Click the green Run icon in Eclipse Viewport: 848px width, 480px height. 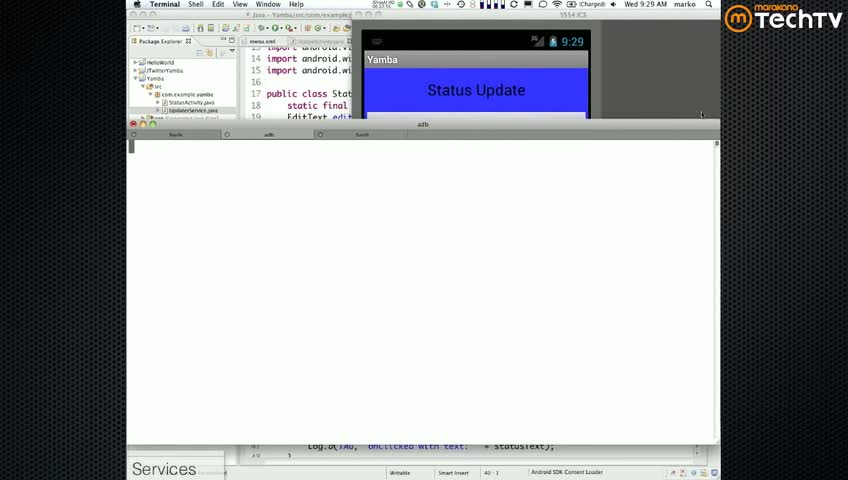(x=275, y=28)
